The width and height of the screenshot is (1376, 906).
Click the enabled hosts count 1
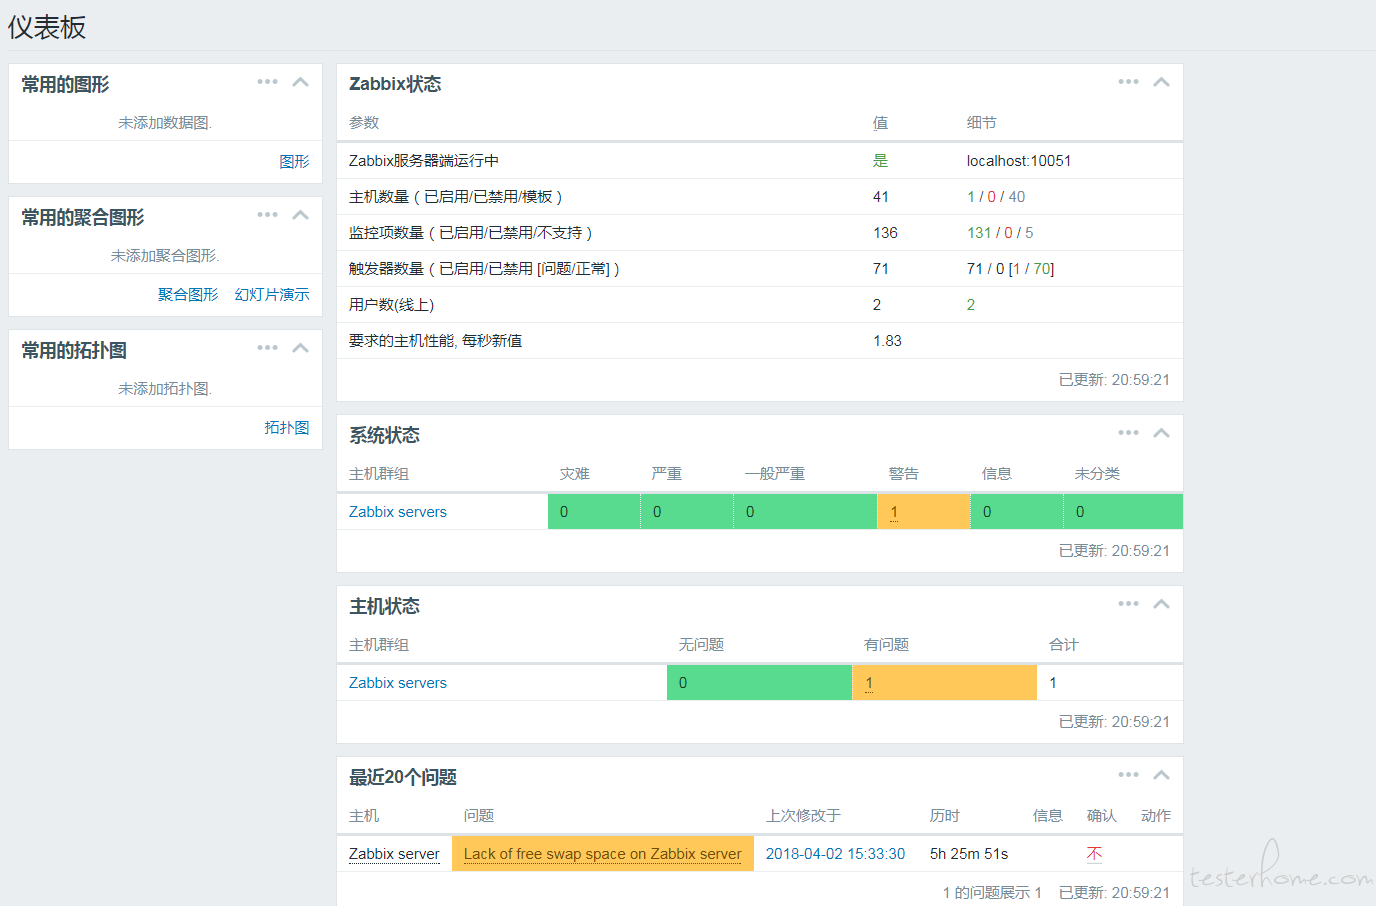click(x=970, y=197)
